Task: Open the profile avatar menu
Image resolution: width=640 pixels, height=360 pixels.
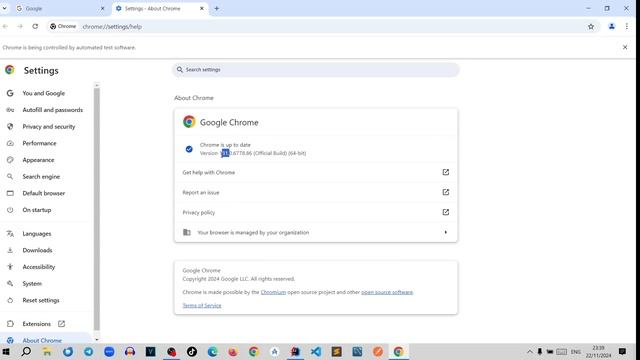Action: click(x=611, y=27)
